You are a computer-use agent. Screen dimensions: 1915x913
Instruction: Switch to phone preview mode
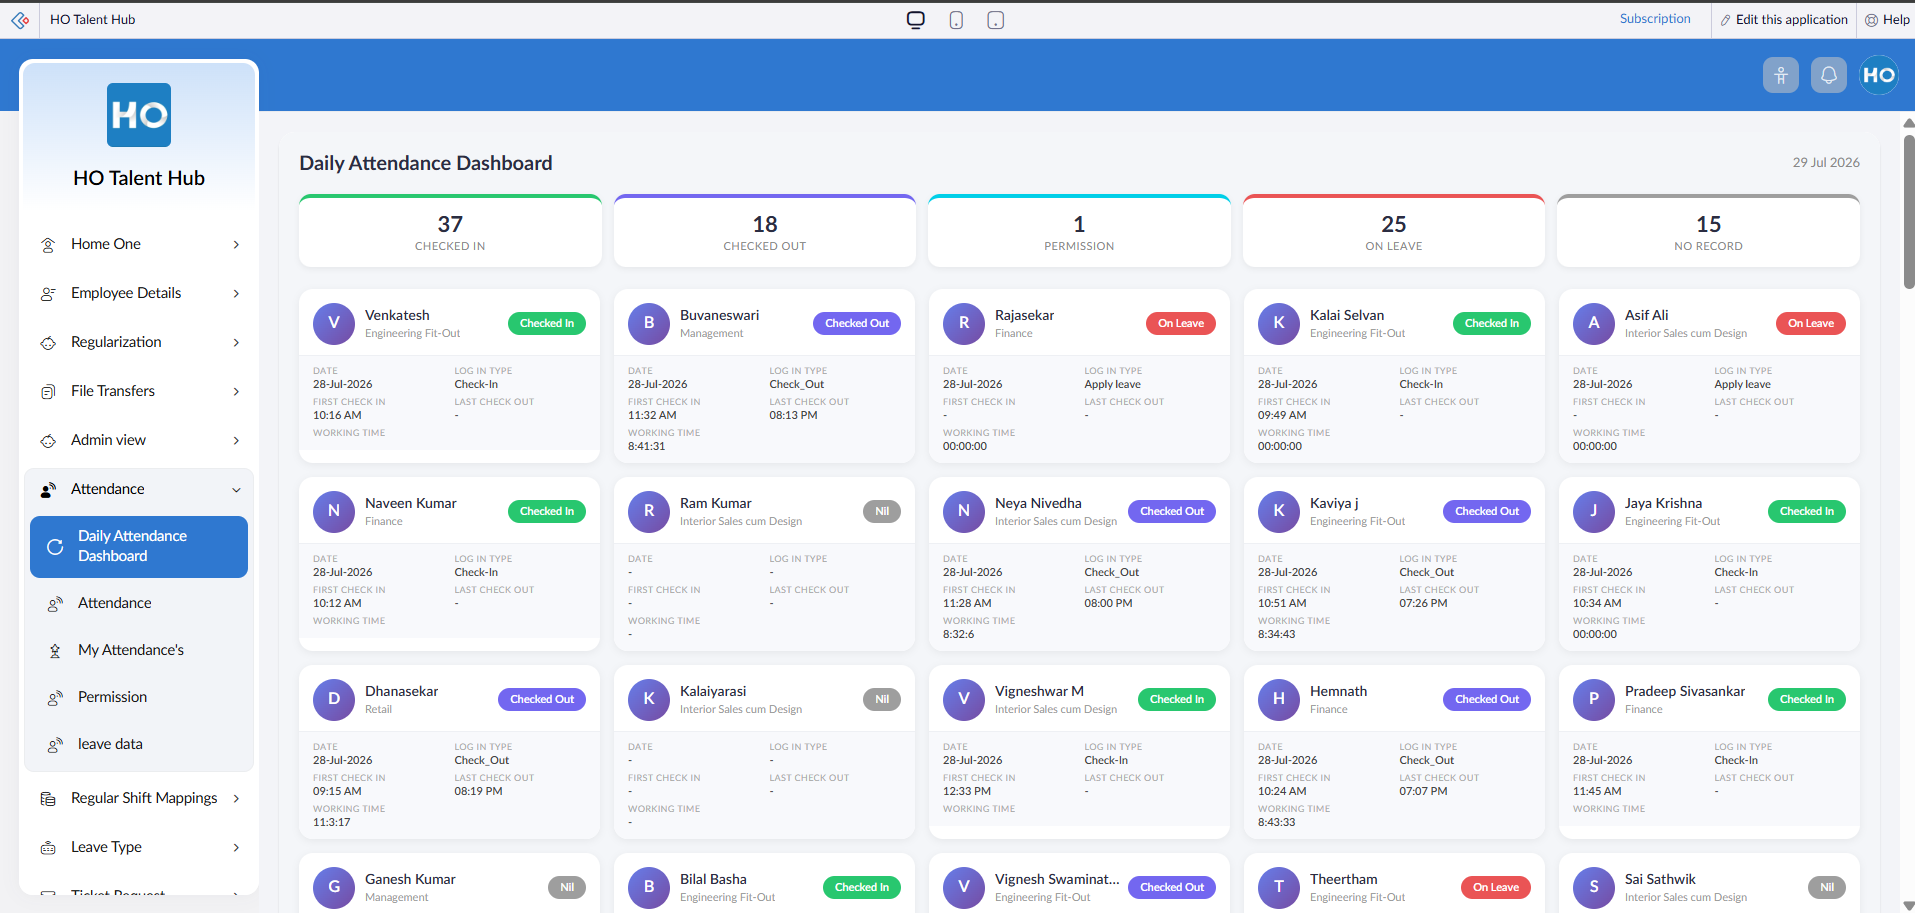coord(956,20)
